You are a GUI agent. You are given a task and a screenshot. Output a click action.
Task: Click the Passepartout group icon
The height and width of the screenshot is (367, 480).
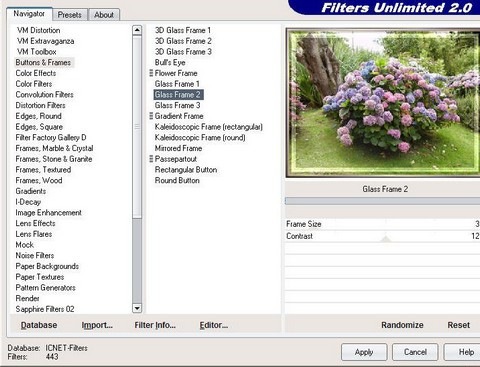click(151, 159)
